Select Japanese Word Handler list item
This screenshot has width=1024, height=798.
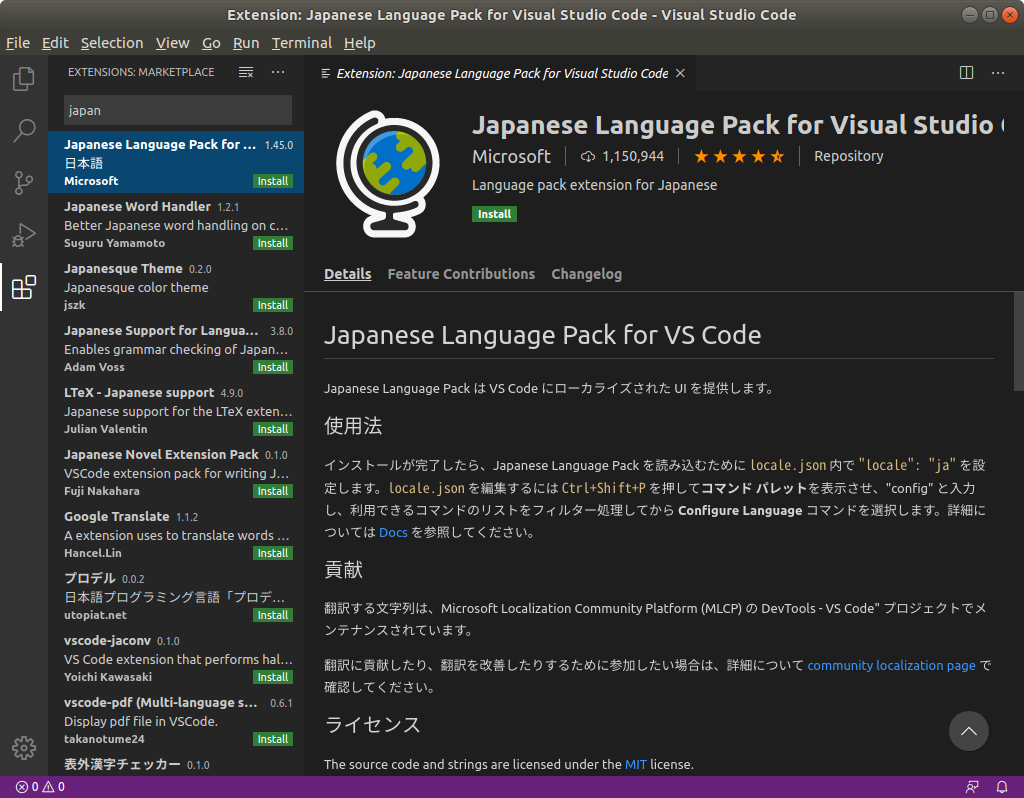coord(176,224)
